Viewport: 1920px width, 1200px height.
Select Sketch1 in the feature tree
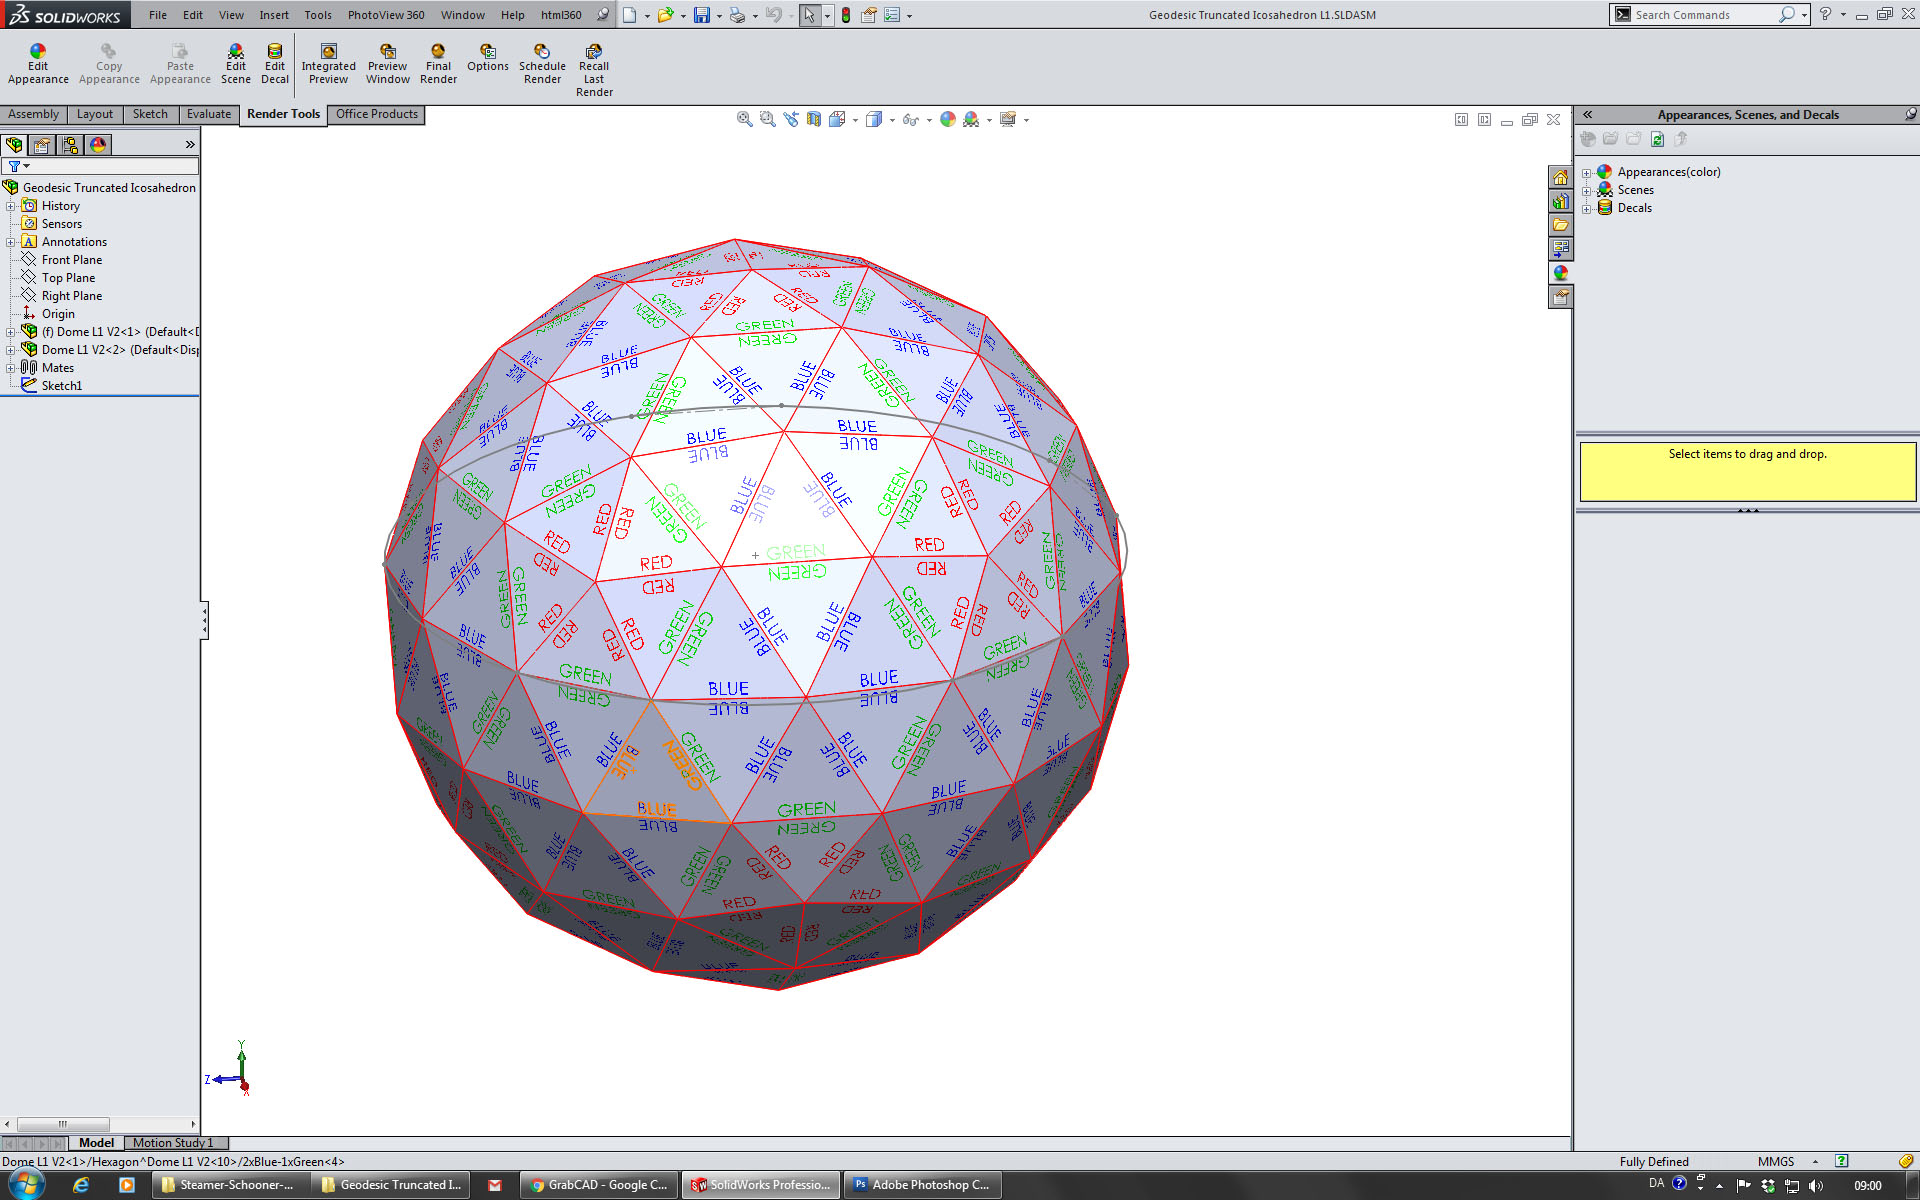pyautogui.click(x=61, y=386)
